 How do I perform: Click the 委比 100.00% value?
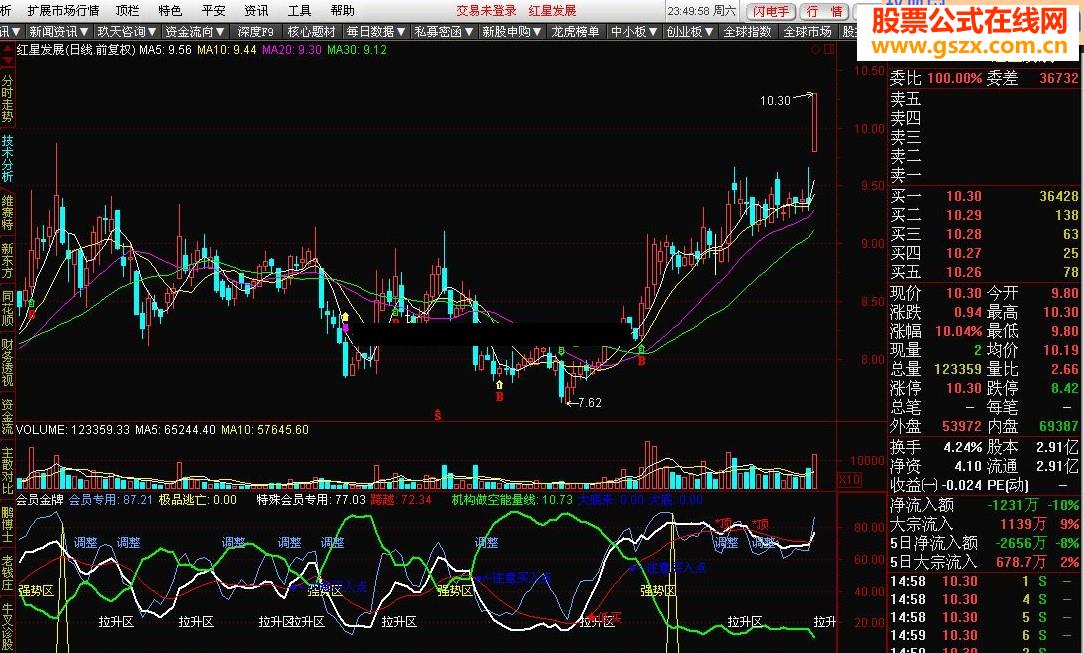click(954, 78)
